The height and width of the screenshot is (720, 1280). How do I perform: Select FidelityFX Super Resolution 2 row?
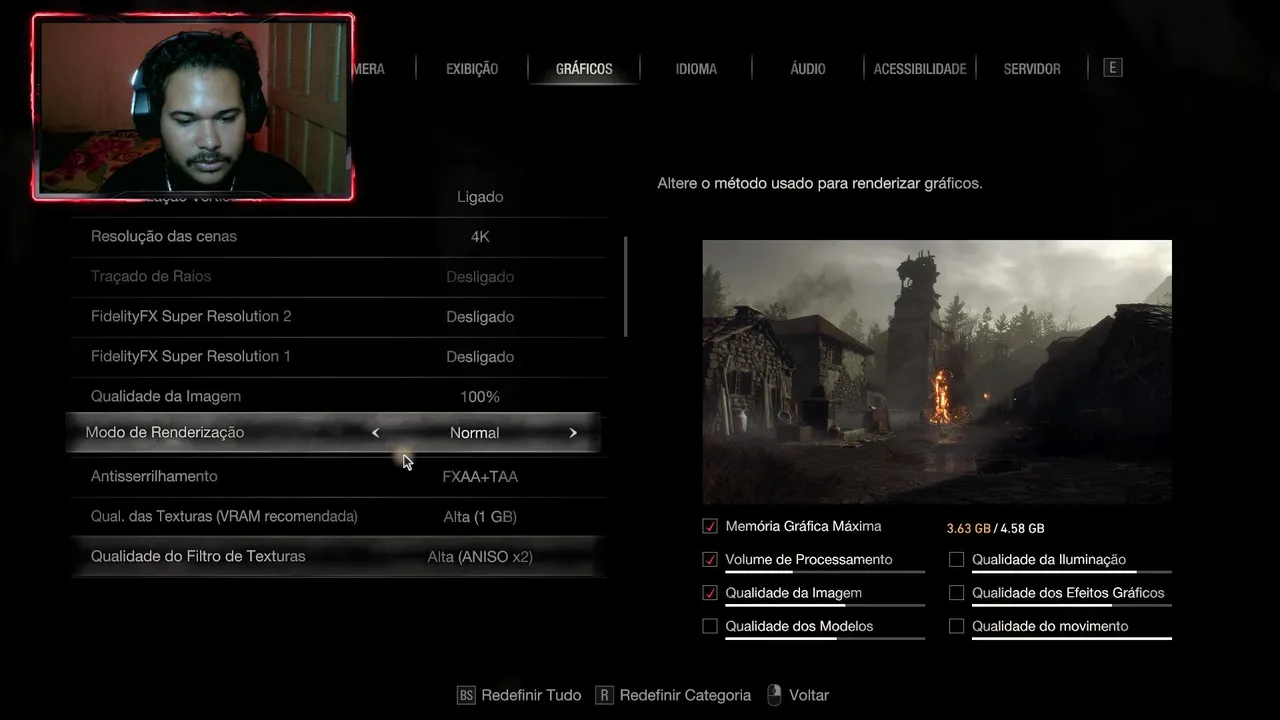tap(338, 317)
